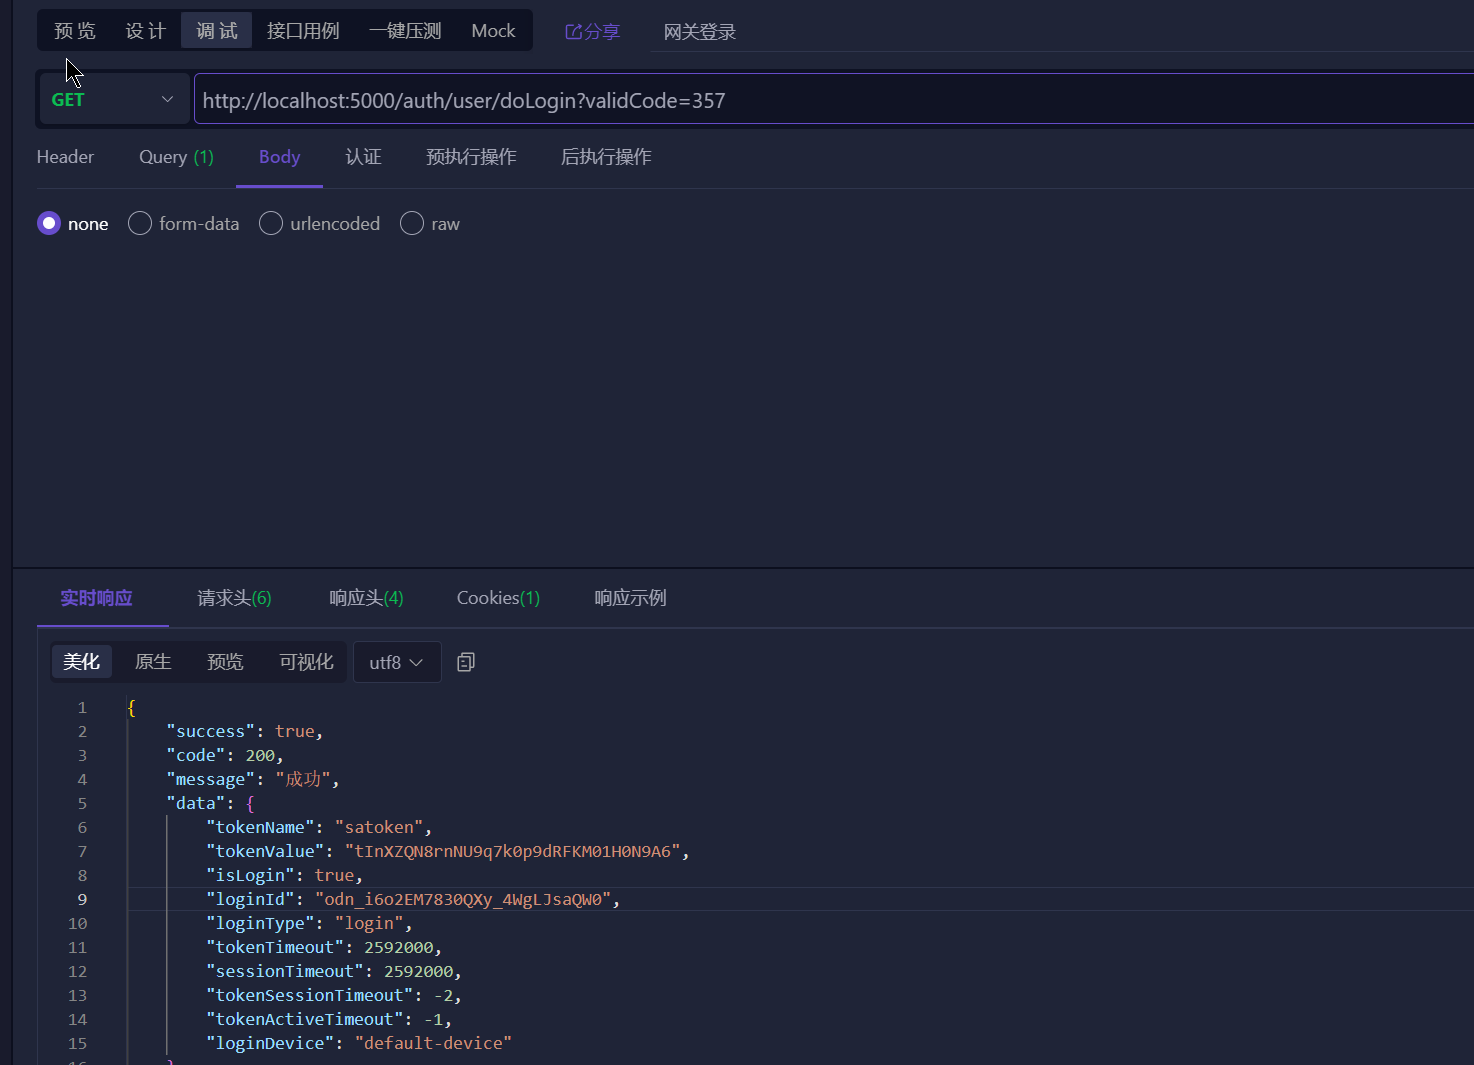
Task: Open the 后执行操作 tab
Action: [x=606, y=157]
